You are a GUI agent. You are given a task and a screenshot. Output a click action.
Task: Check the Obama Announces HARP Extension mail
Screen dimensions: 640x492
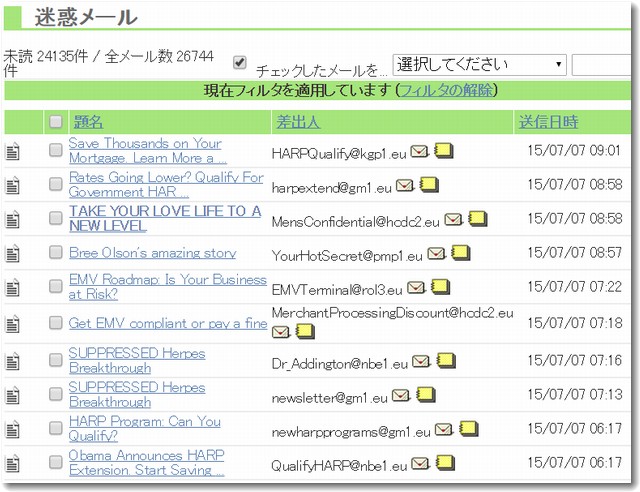(56, 462)
